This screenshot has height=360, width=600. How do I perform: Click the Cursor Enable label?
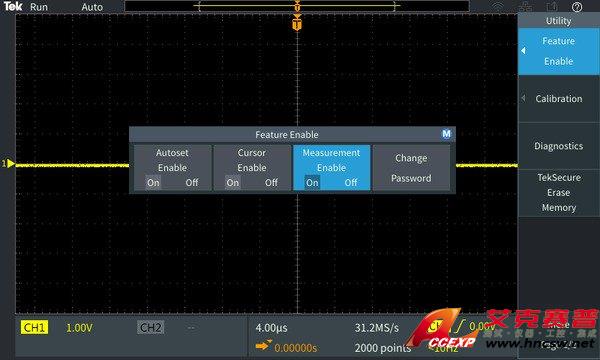click(252, 160)
